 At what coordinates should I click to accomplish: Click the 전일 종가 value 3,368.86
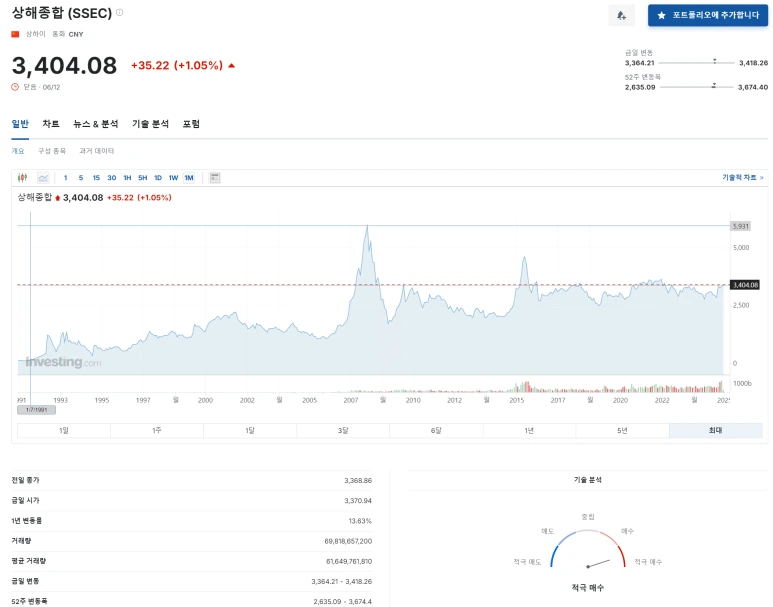pos(358,480)
